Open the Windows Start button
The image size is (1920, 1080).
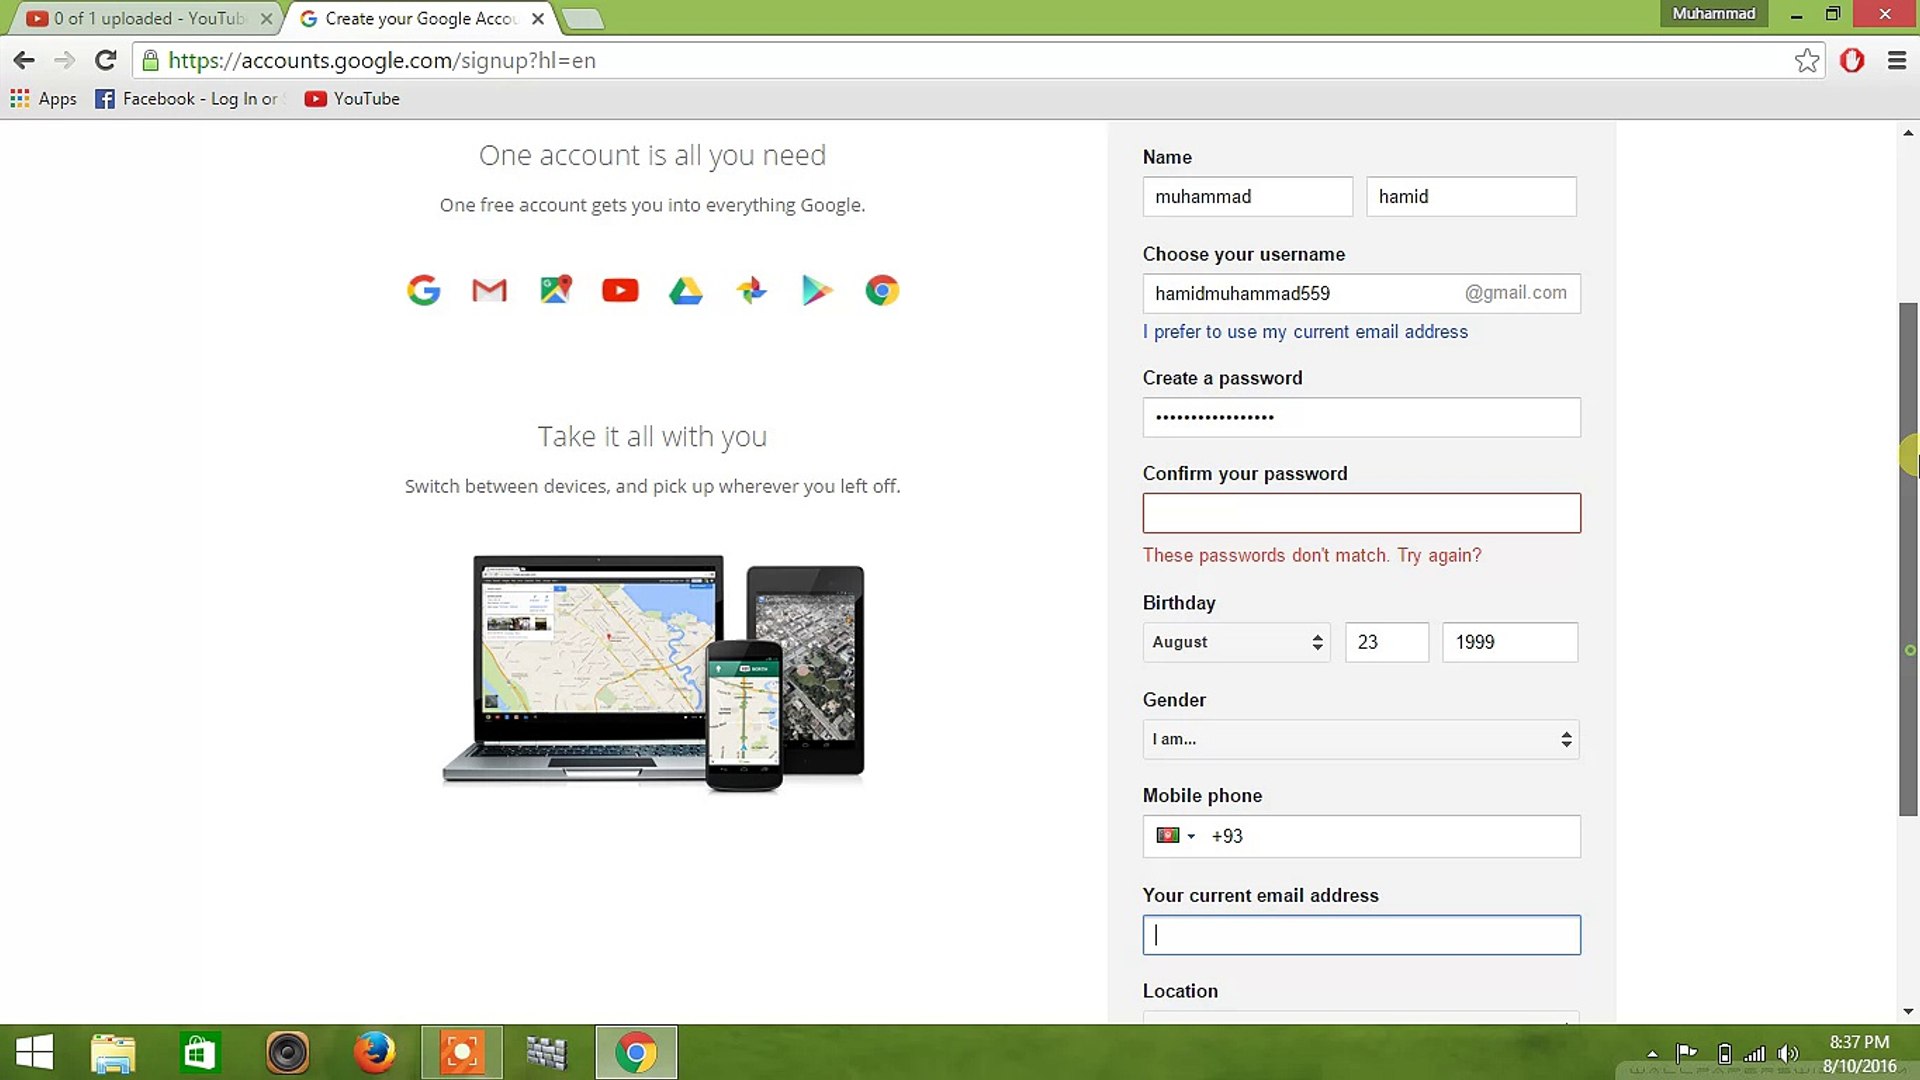click(36, 1052)
